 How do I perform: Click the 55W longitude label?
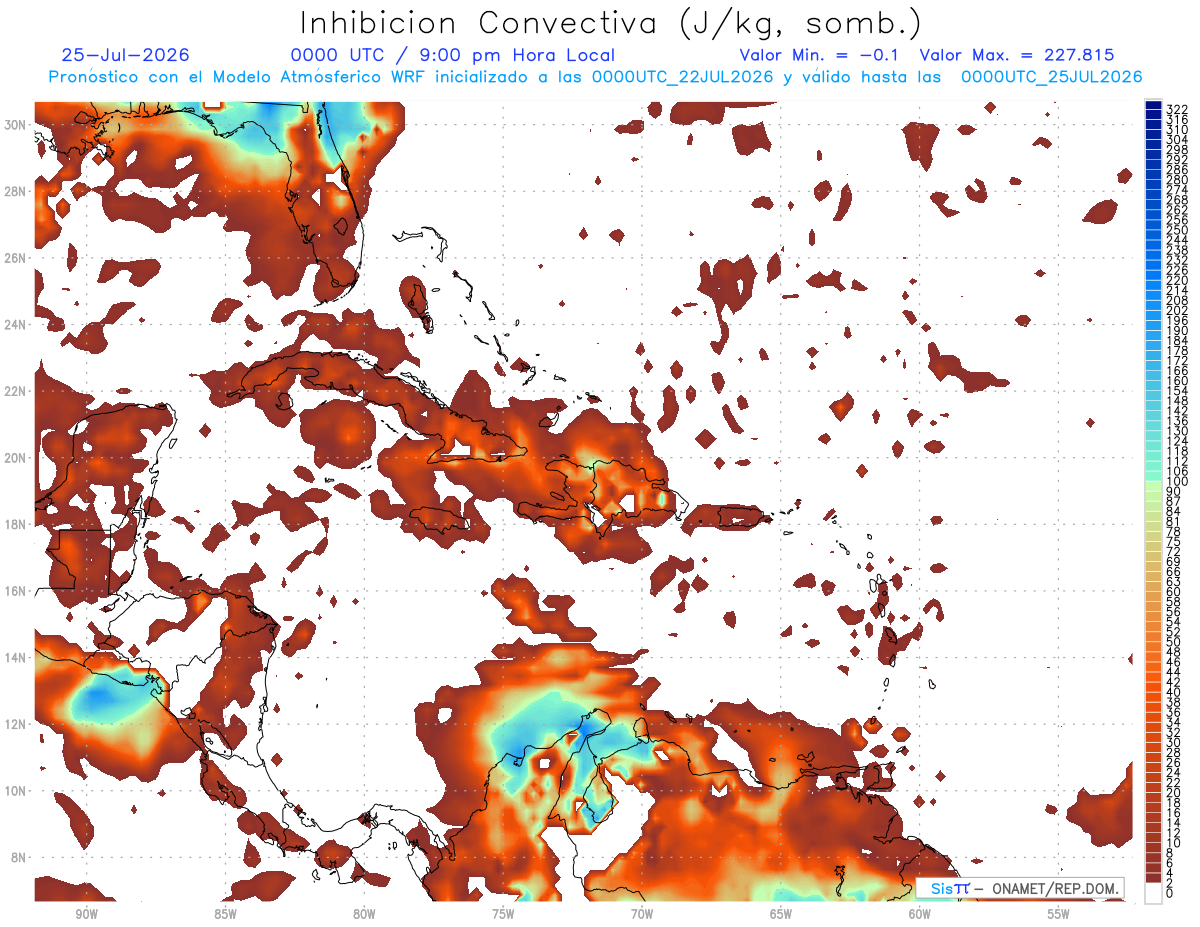[x=1058, y=913]
